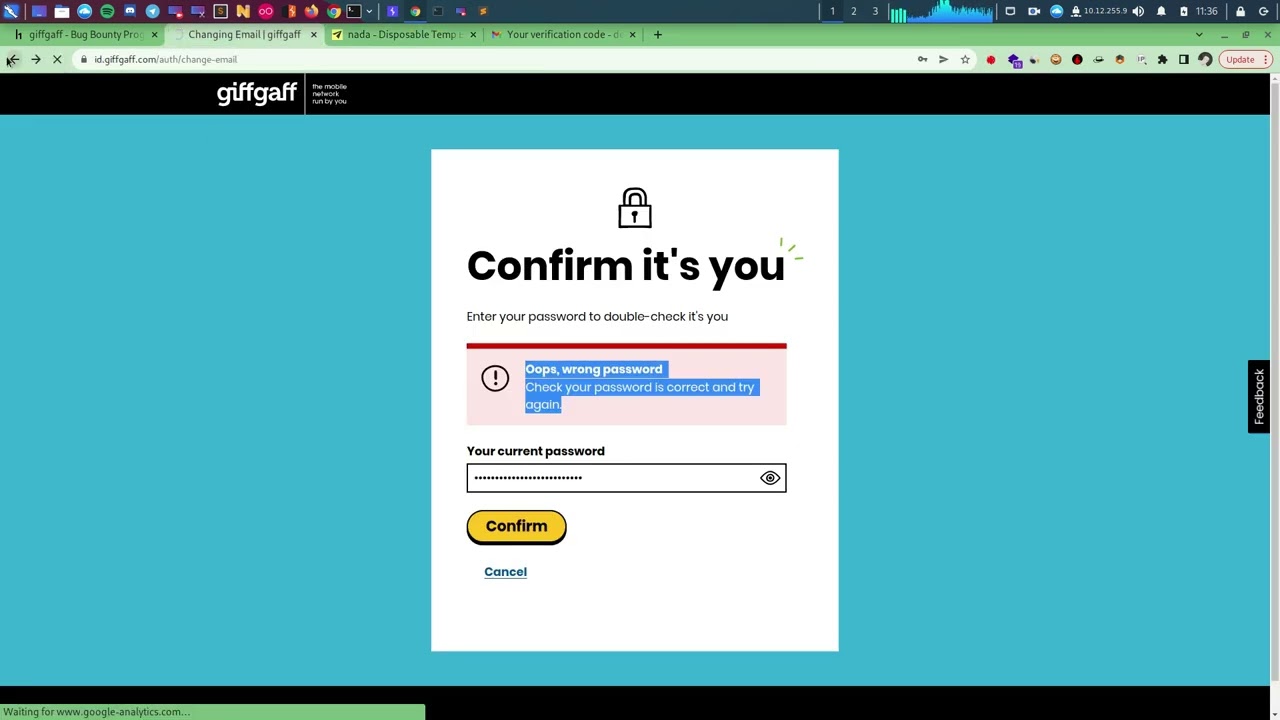Launch Firefox from the panel
The width and height of the screenshot is (1280, 720).
(x=311, y=11)
